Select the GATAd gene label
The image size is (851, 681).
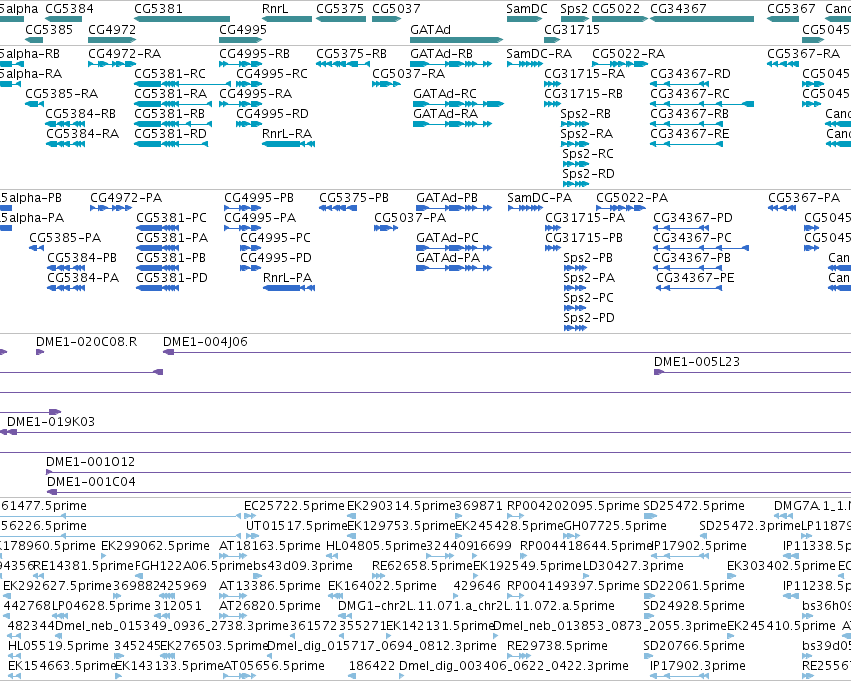(x=430, y=29)
